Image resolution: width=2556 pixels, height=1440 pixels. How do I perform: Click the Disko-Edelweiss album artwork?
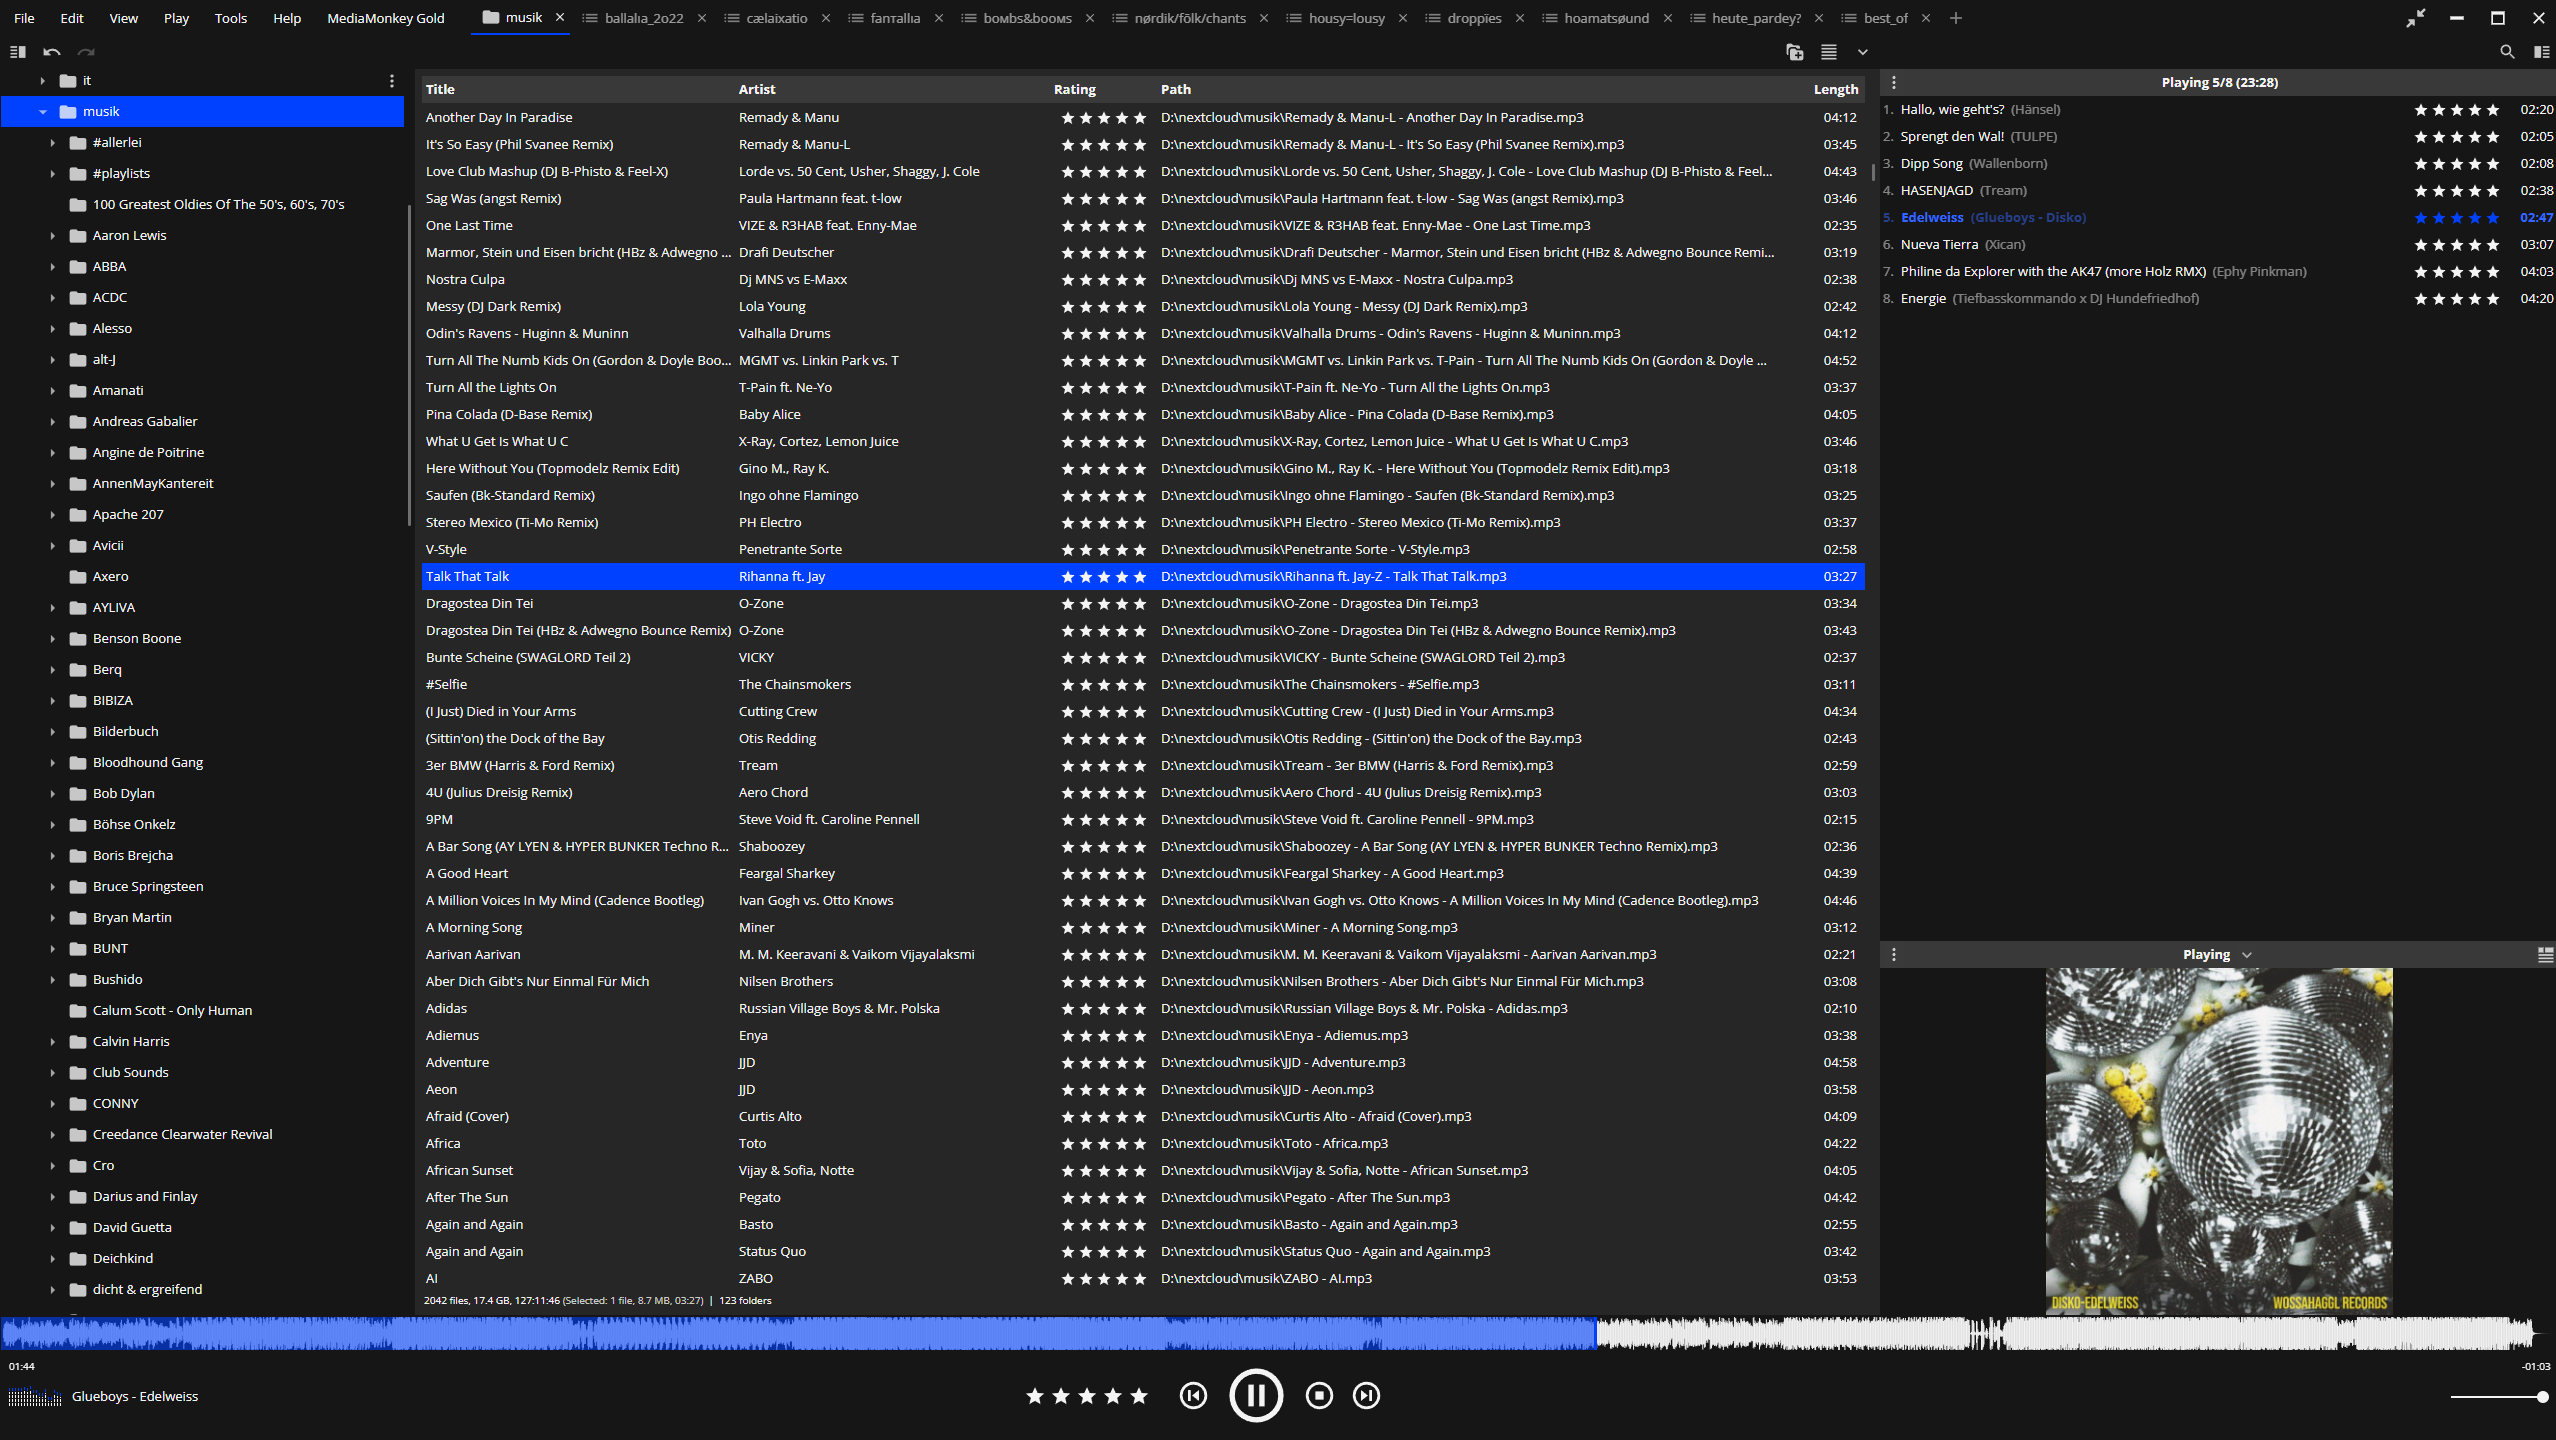pos(2219,1141)
